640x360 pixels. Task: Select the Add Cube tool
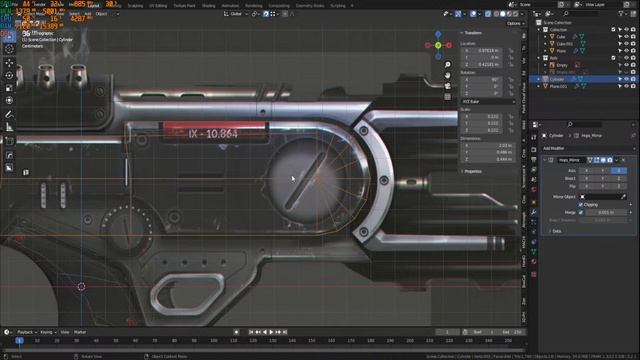point(9,141)
